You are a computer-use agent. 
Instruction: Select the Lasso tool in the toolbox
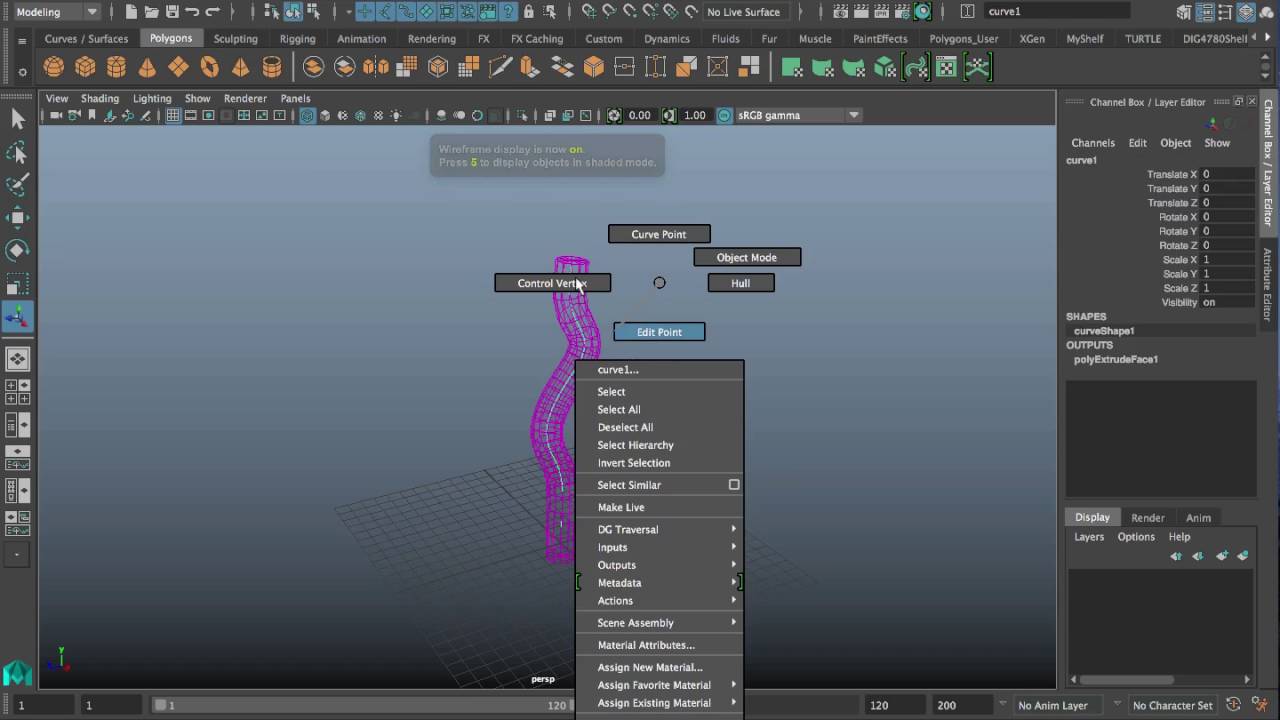[x=17, y=153]
